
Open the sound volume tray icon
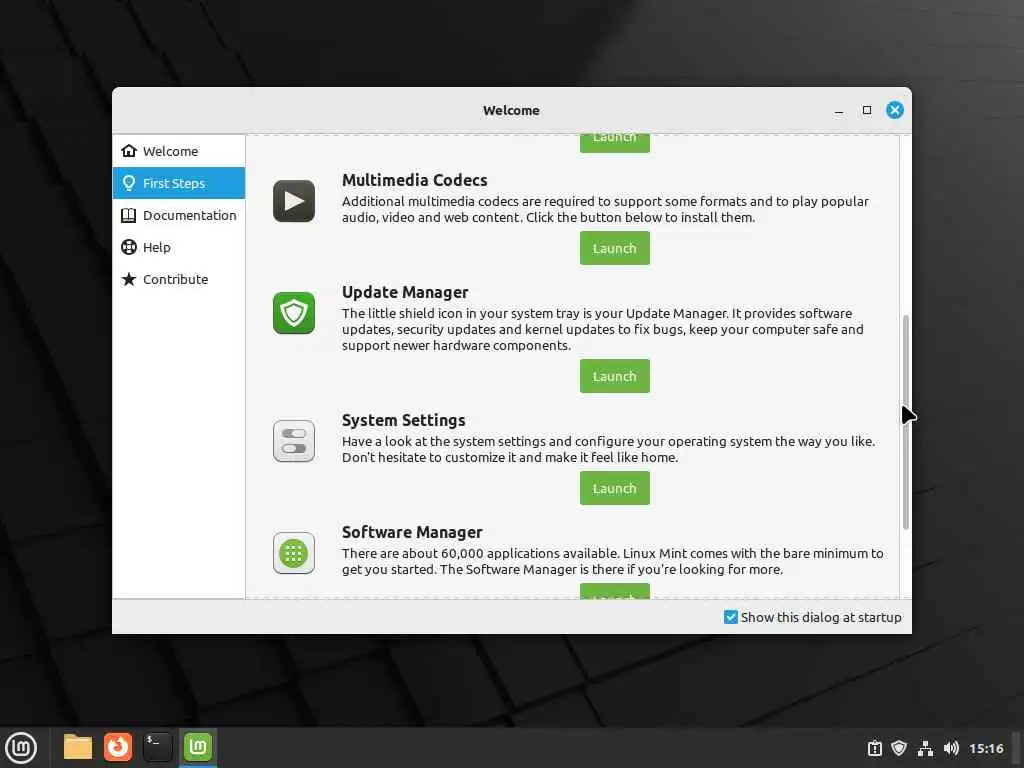[951, 748]
